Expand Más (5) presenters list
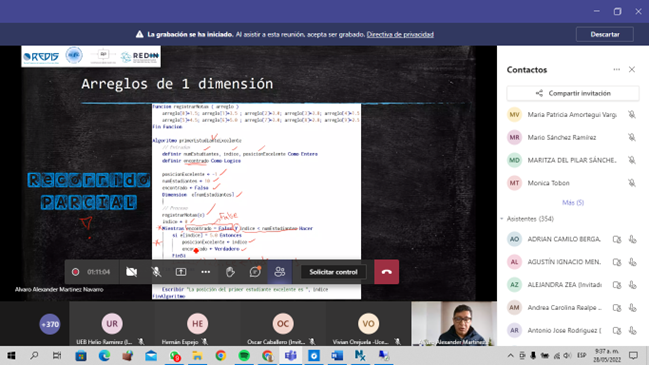 573,202
